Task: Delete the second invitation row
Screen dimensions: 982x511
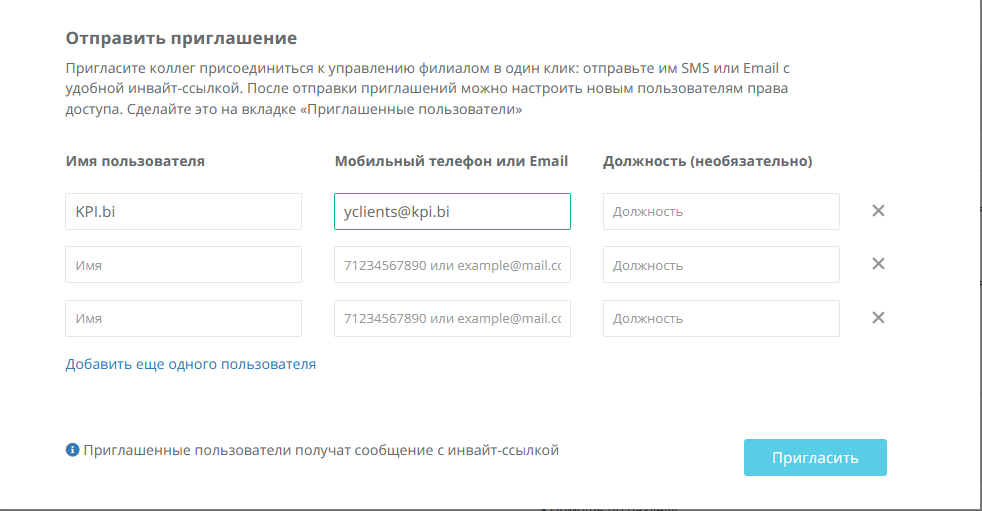Action: [878, 264]
